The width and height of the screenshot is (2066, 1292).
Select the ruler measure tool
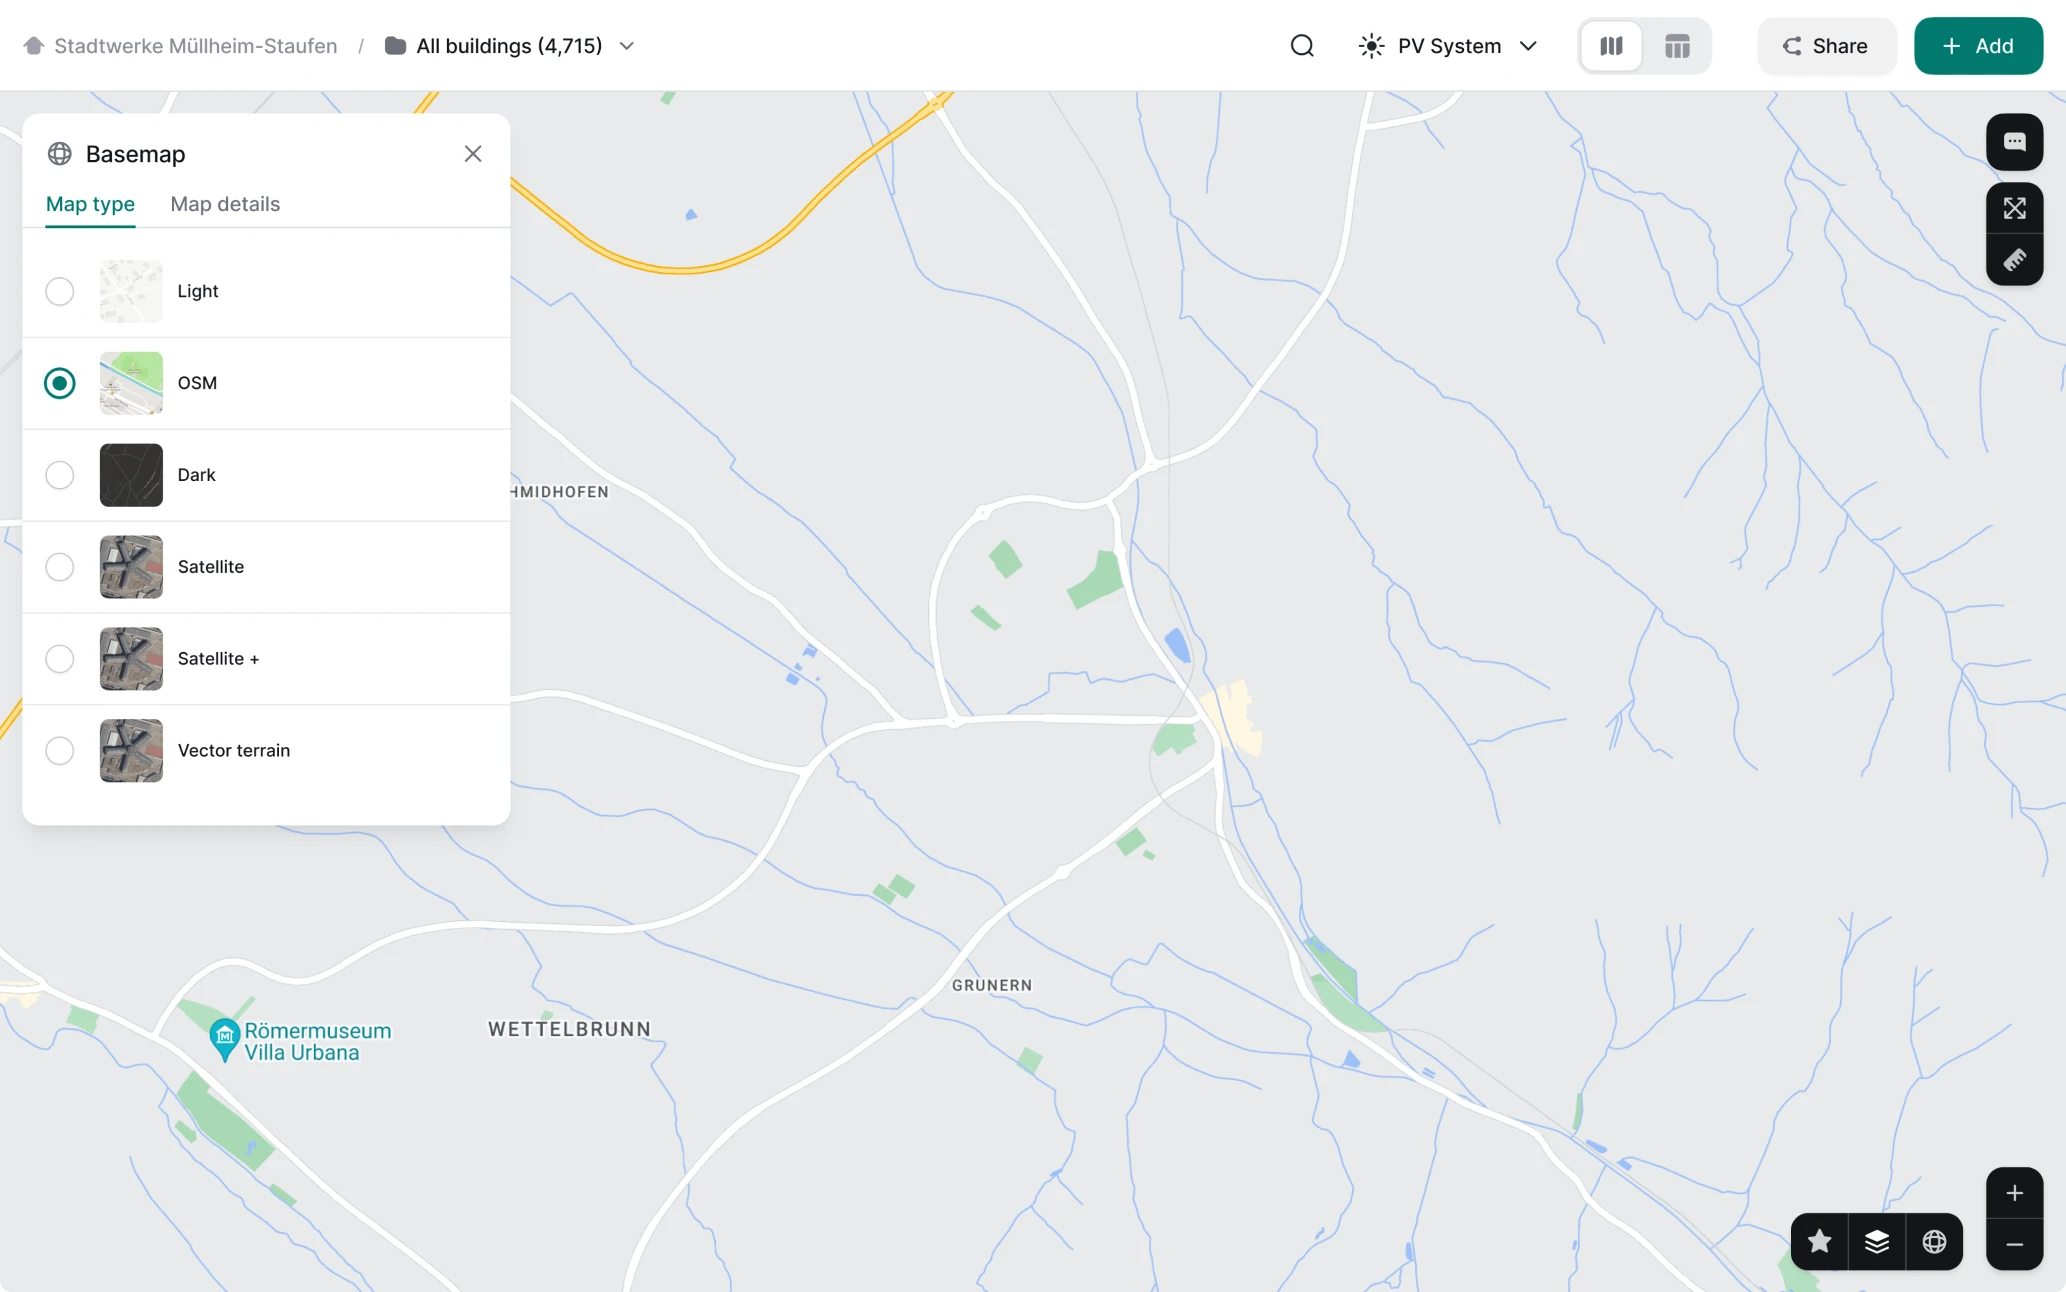tap(2014, 260)
